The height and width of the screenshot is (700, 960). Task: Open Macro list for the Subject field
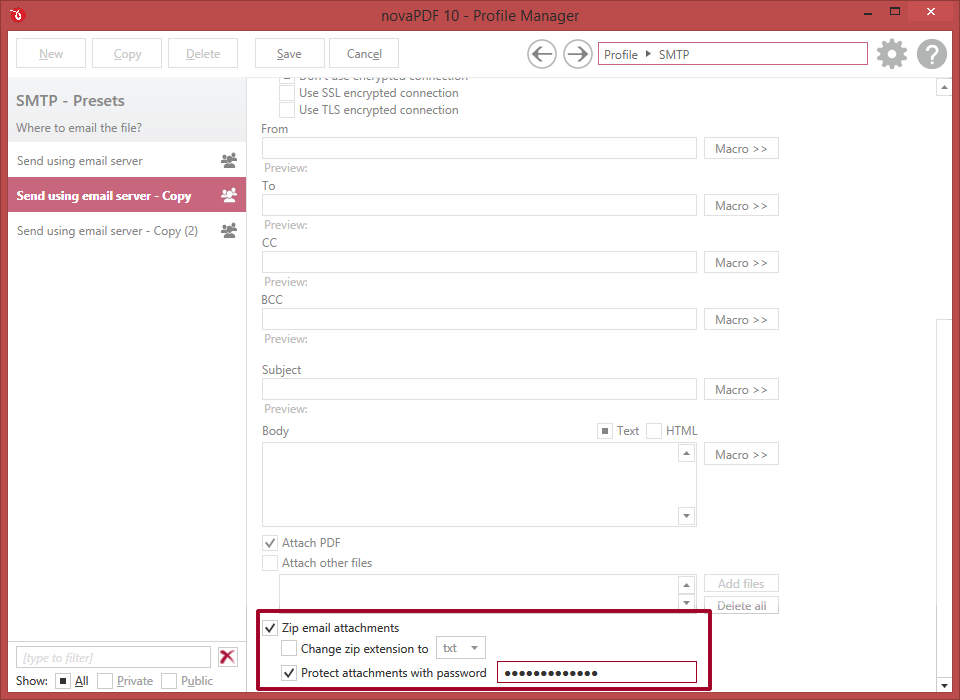pos(741,390)
